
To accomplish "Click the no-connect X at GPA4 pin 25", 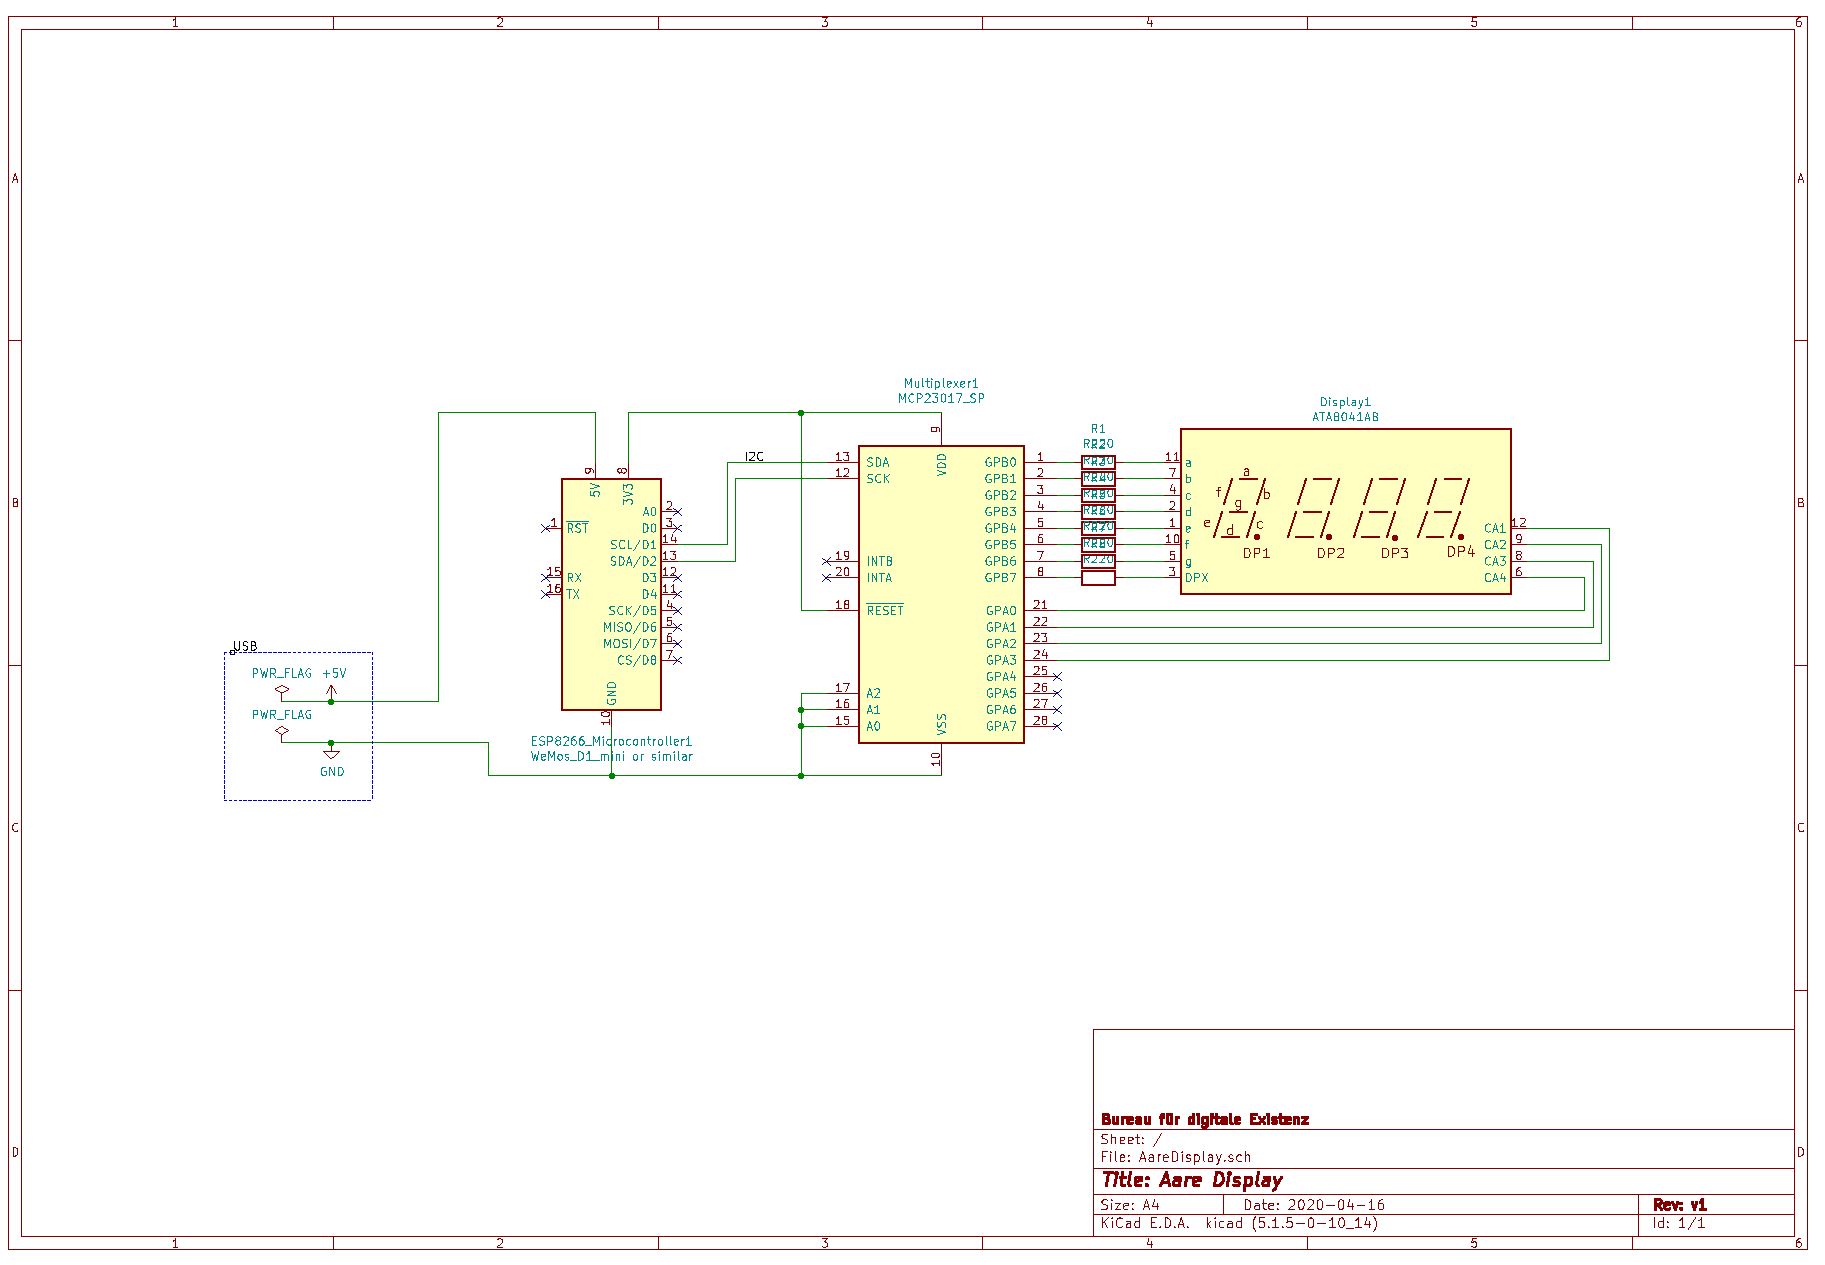I will tap(1057, 677).
